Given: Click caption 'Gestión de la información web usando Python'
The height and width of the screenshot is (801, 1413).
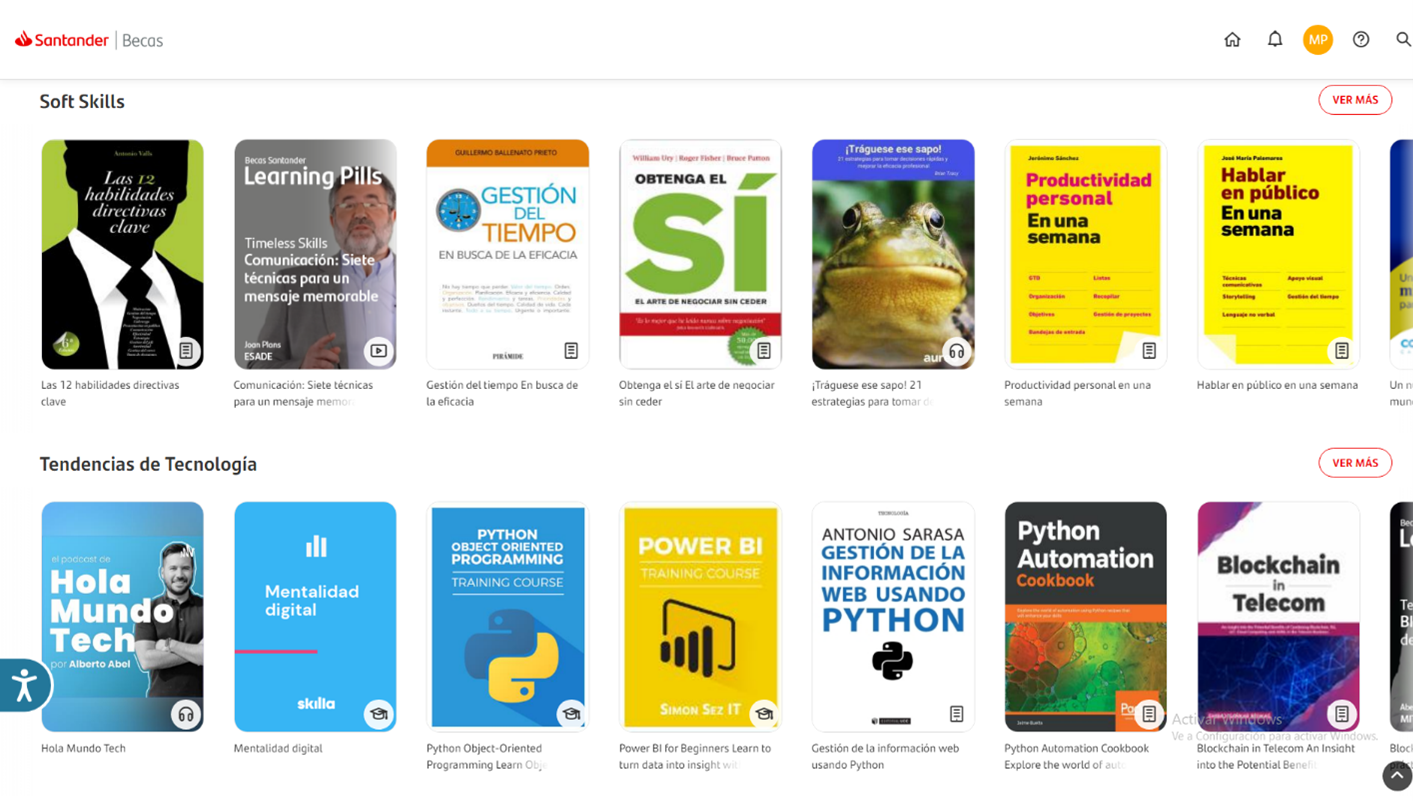Looking at the screenshot, I should pos(885,756).
